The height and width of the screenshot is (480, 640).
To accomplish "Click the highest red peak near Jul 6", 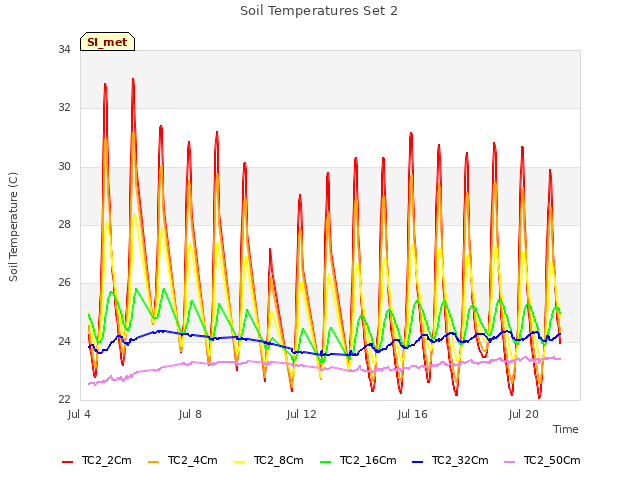I will (x=133, y=80).
